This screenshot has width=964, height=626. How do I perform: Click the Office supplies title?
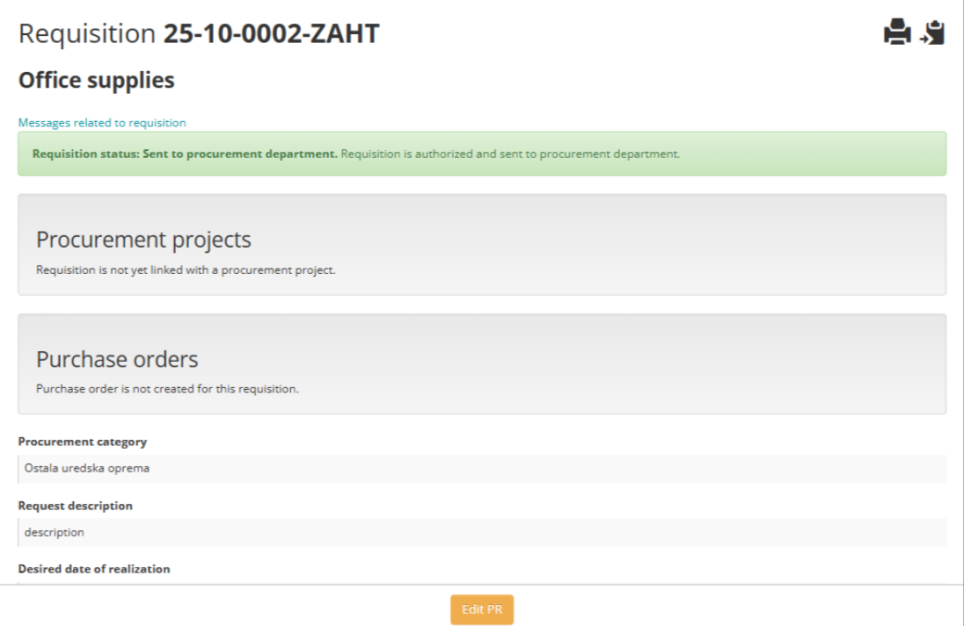coord(96,80)
